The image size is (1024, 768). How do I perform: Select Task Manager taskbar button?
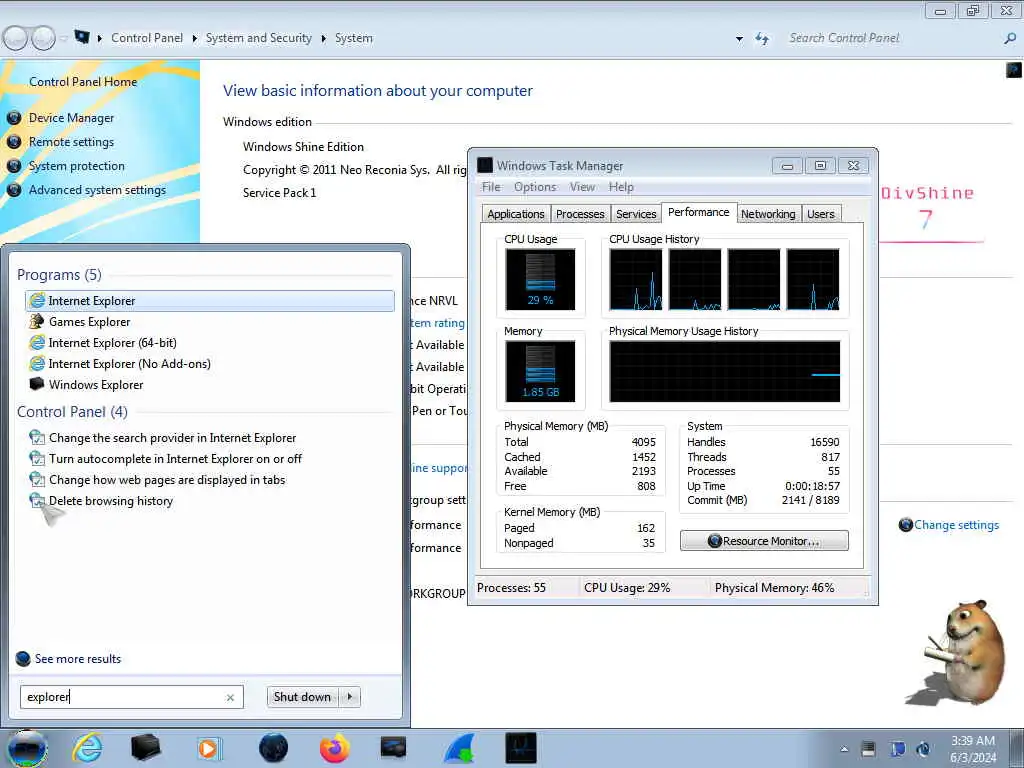pyautogui.click(x=520, y=748)
